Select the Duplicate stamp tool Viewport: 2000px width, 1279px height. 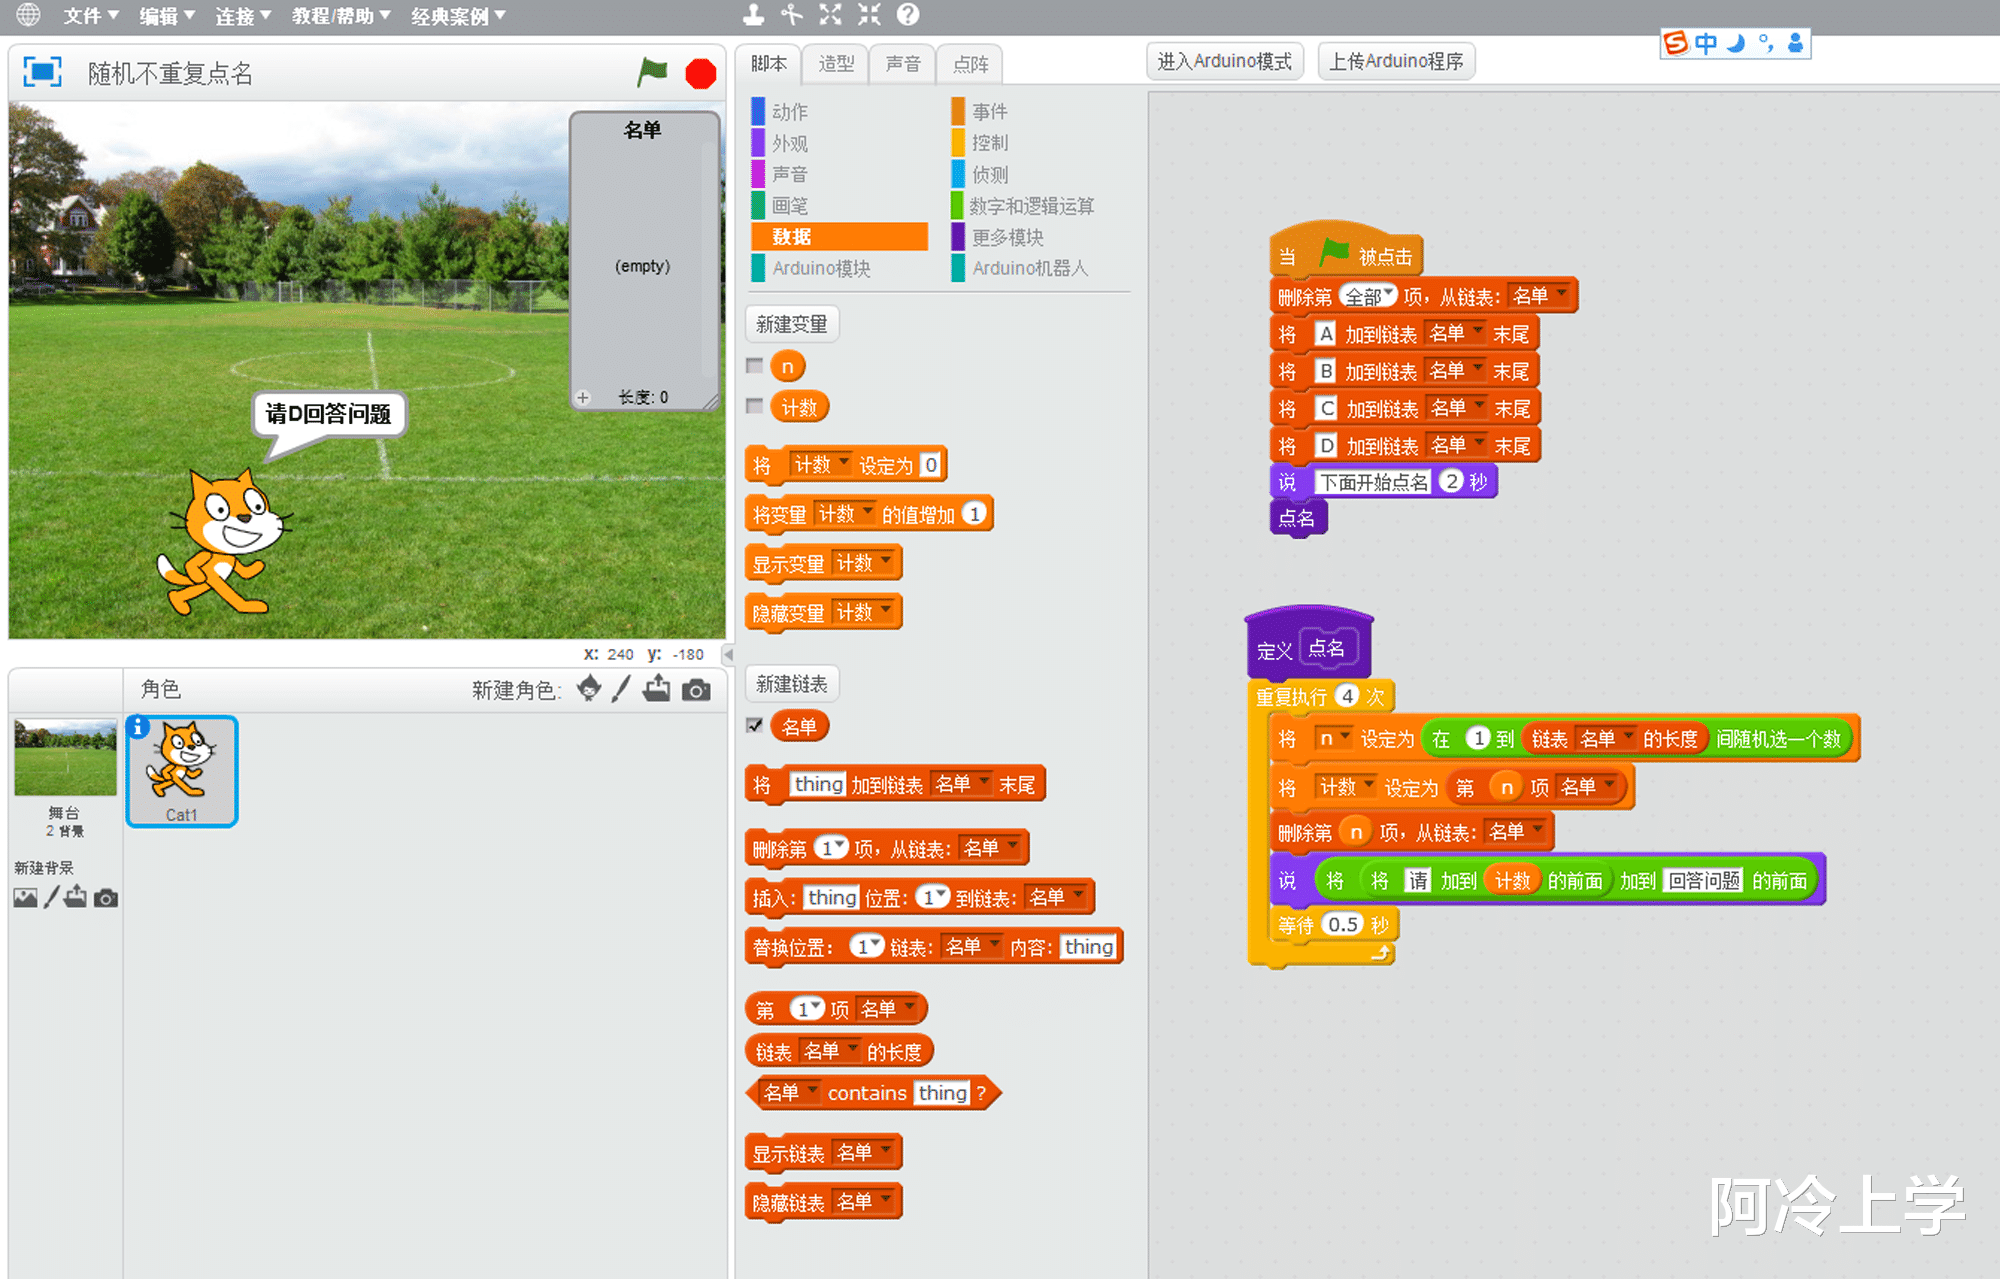(754, 15)
